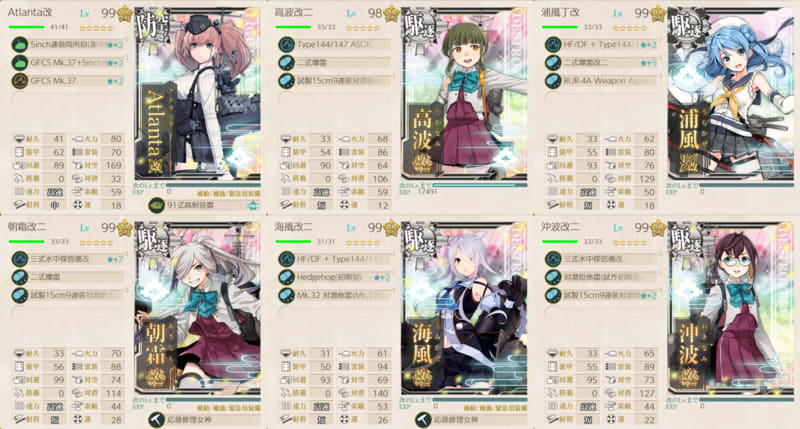Viewport: 800px width, 429px height.
Task: Click the 応急修理女神 icon under 朝霜改二
Action: [x=156, y=420]
